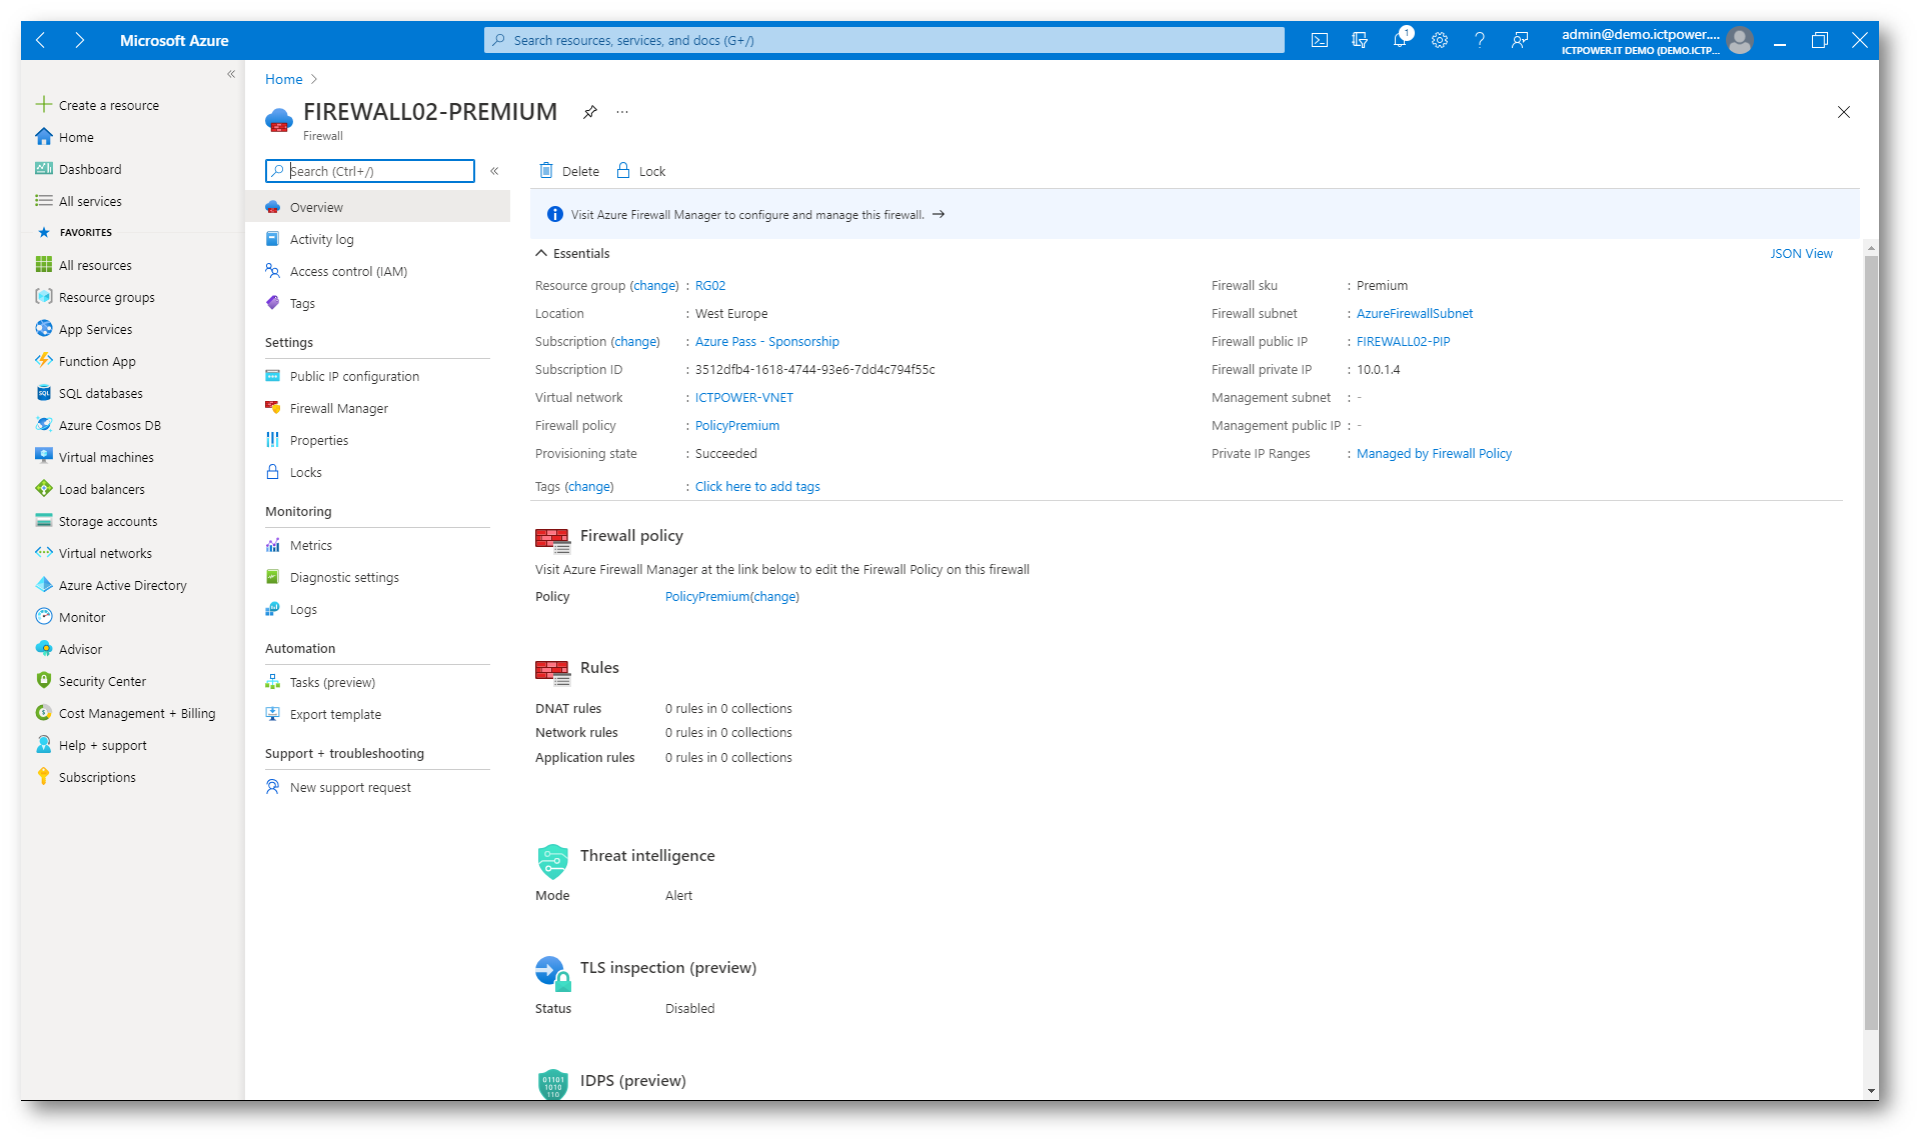Open Monitor entry
The image size is (1921, 1143).
70,617
